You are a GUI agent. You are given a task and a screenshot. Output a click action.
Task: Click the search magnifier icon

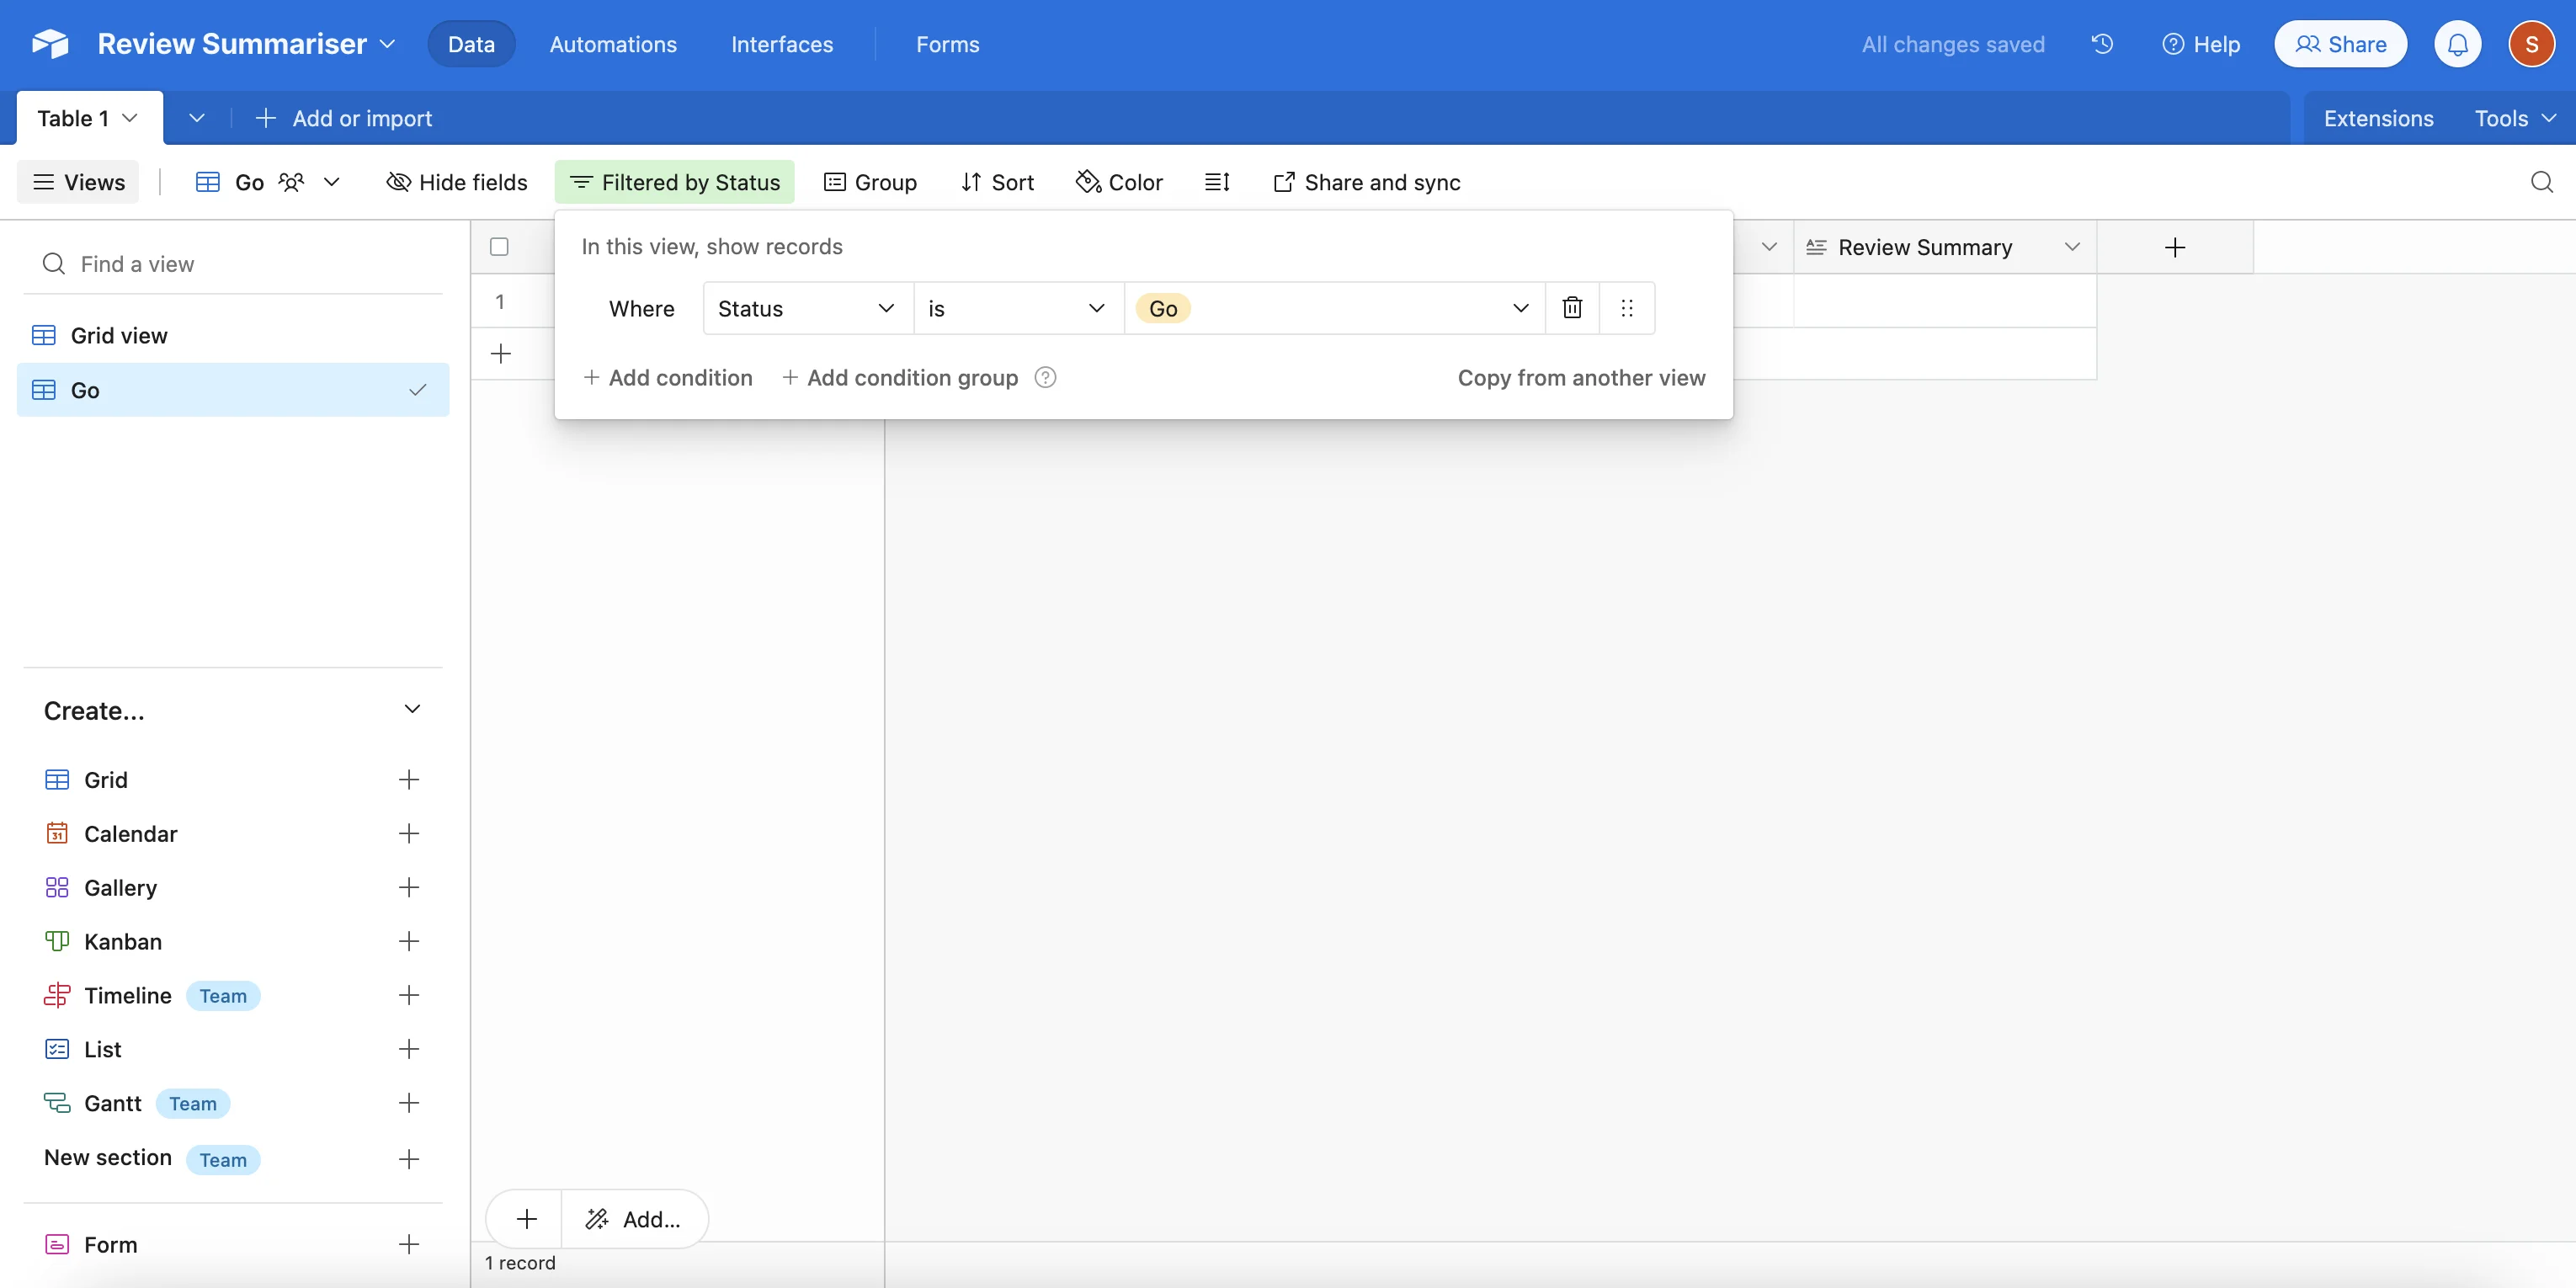pyautogui.click(x=2541, y=182)
